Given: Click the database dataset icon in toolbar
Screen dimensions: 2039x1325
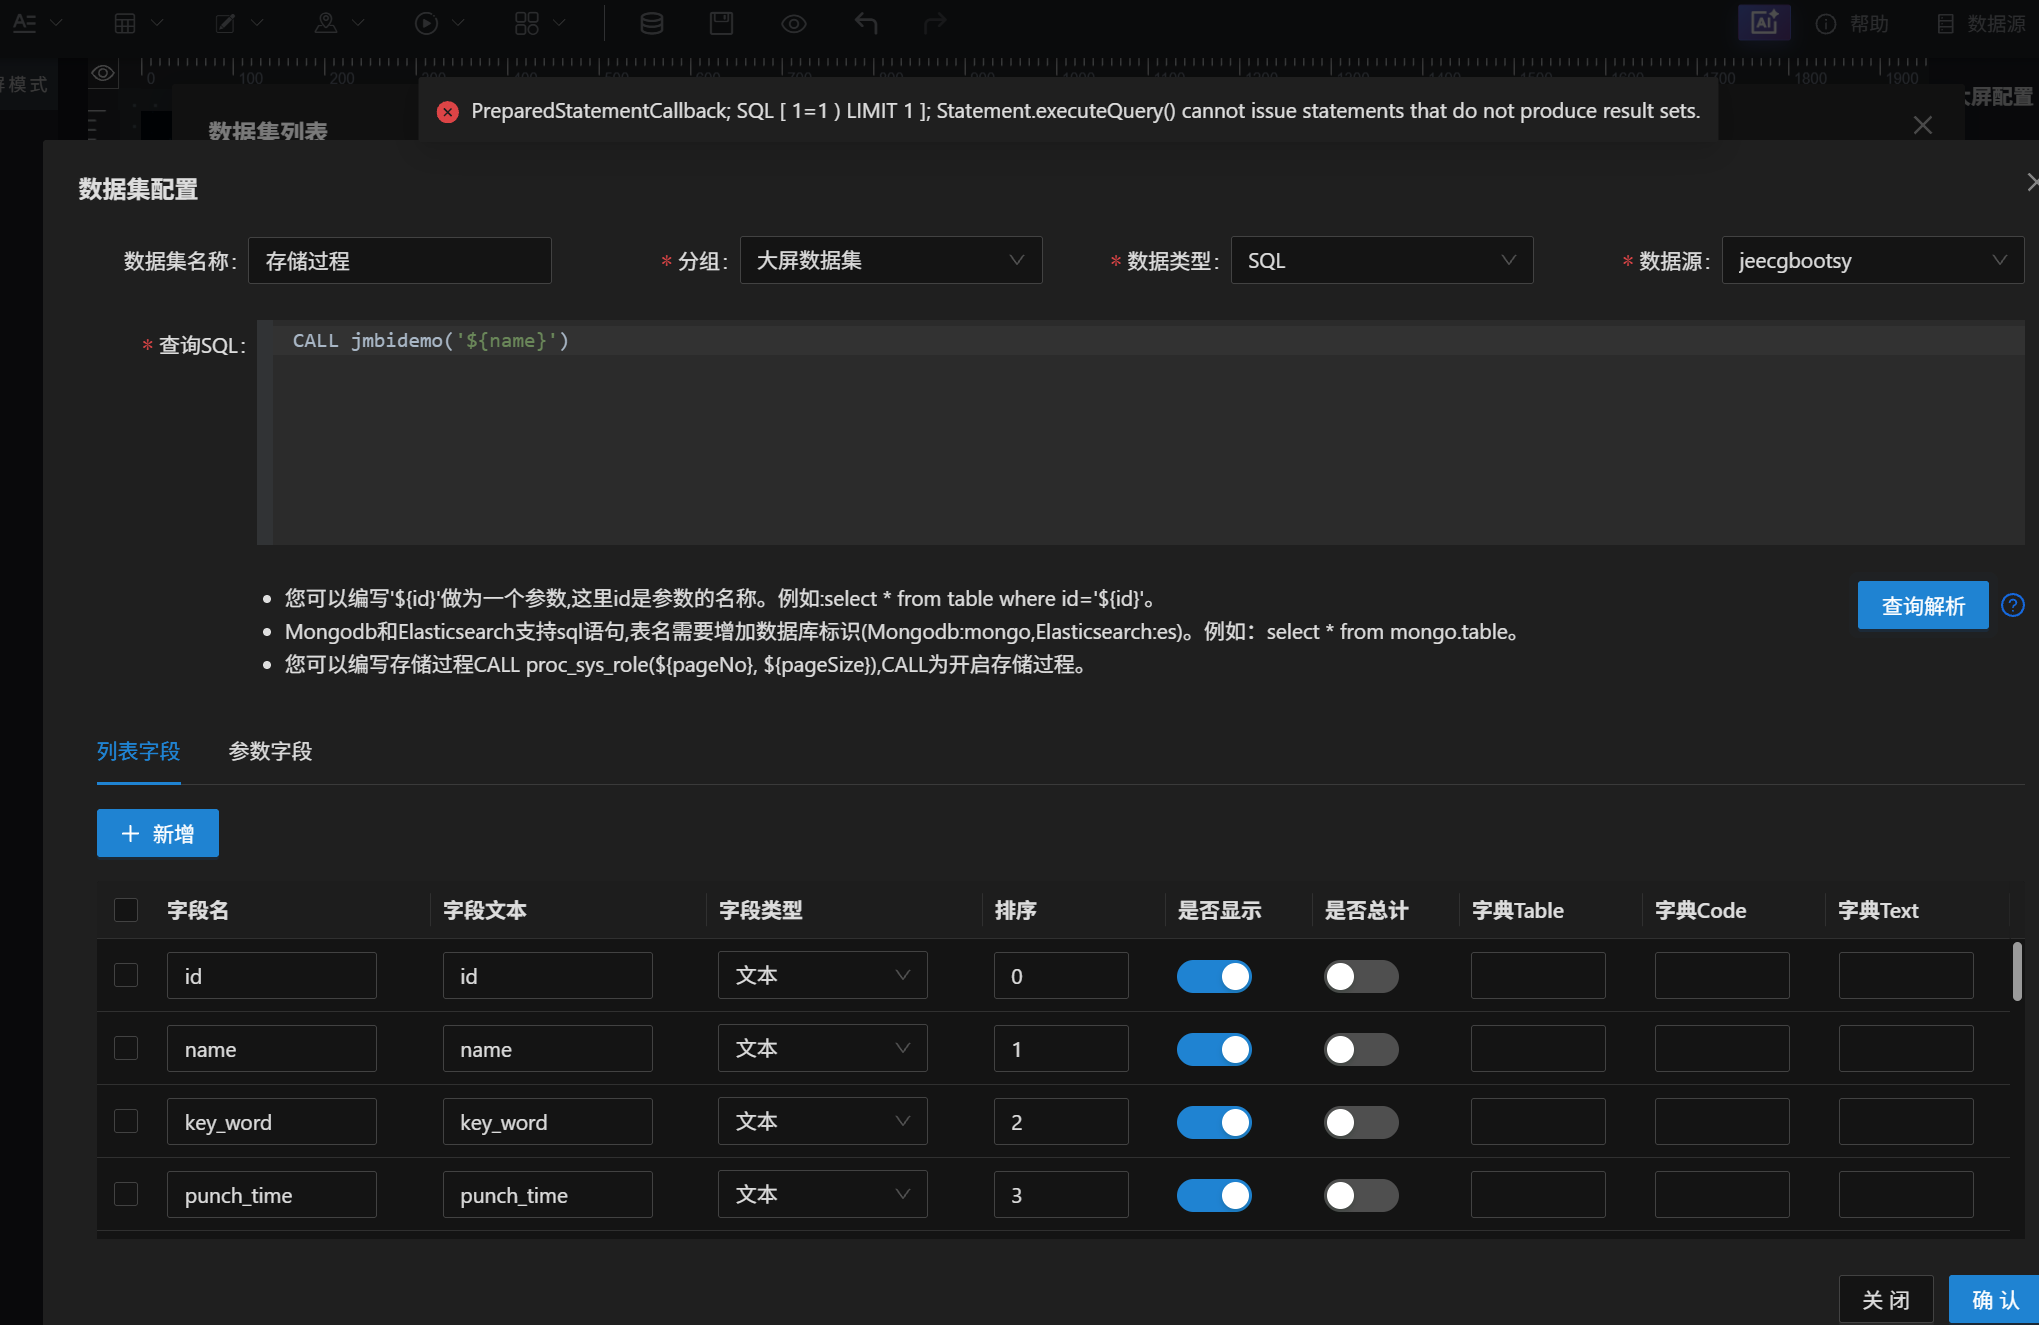Looking at the screenshot, I should click(651, 23).
